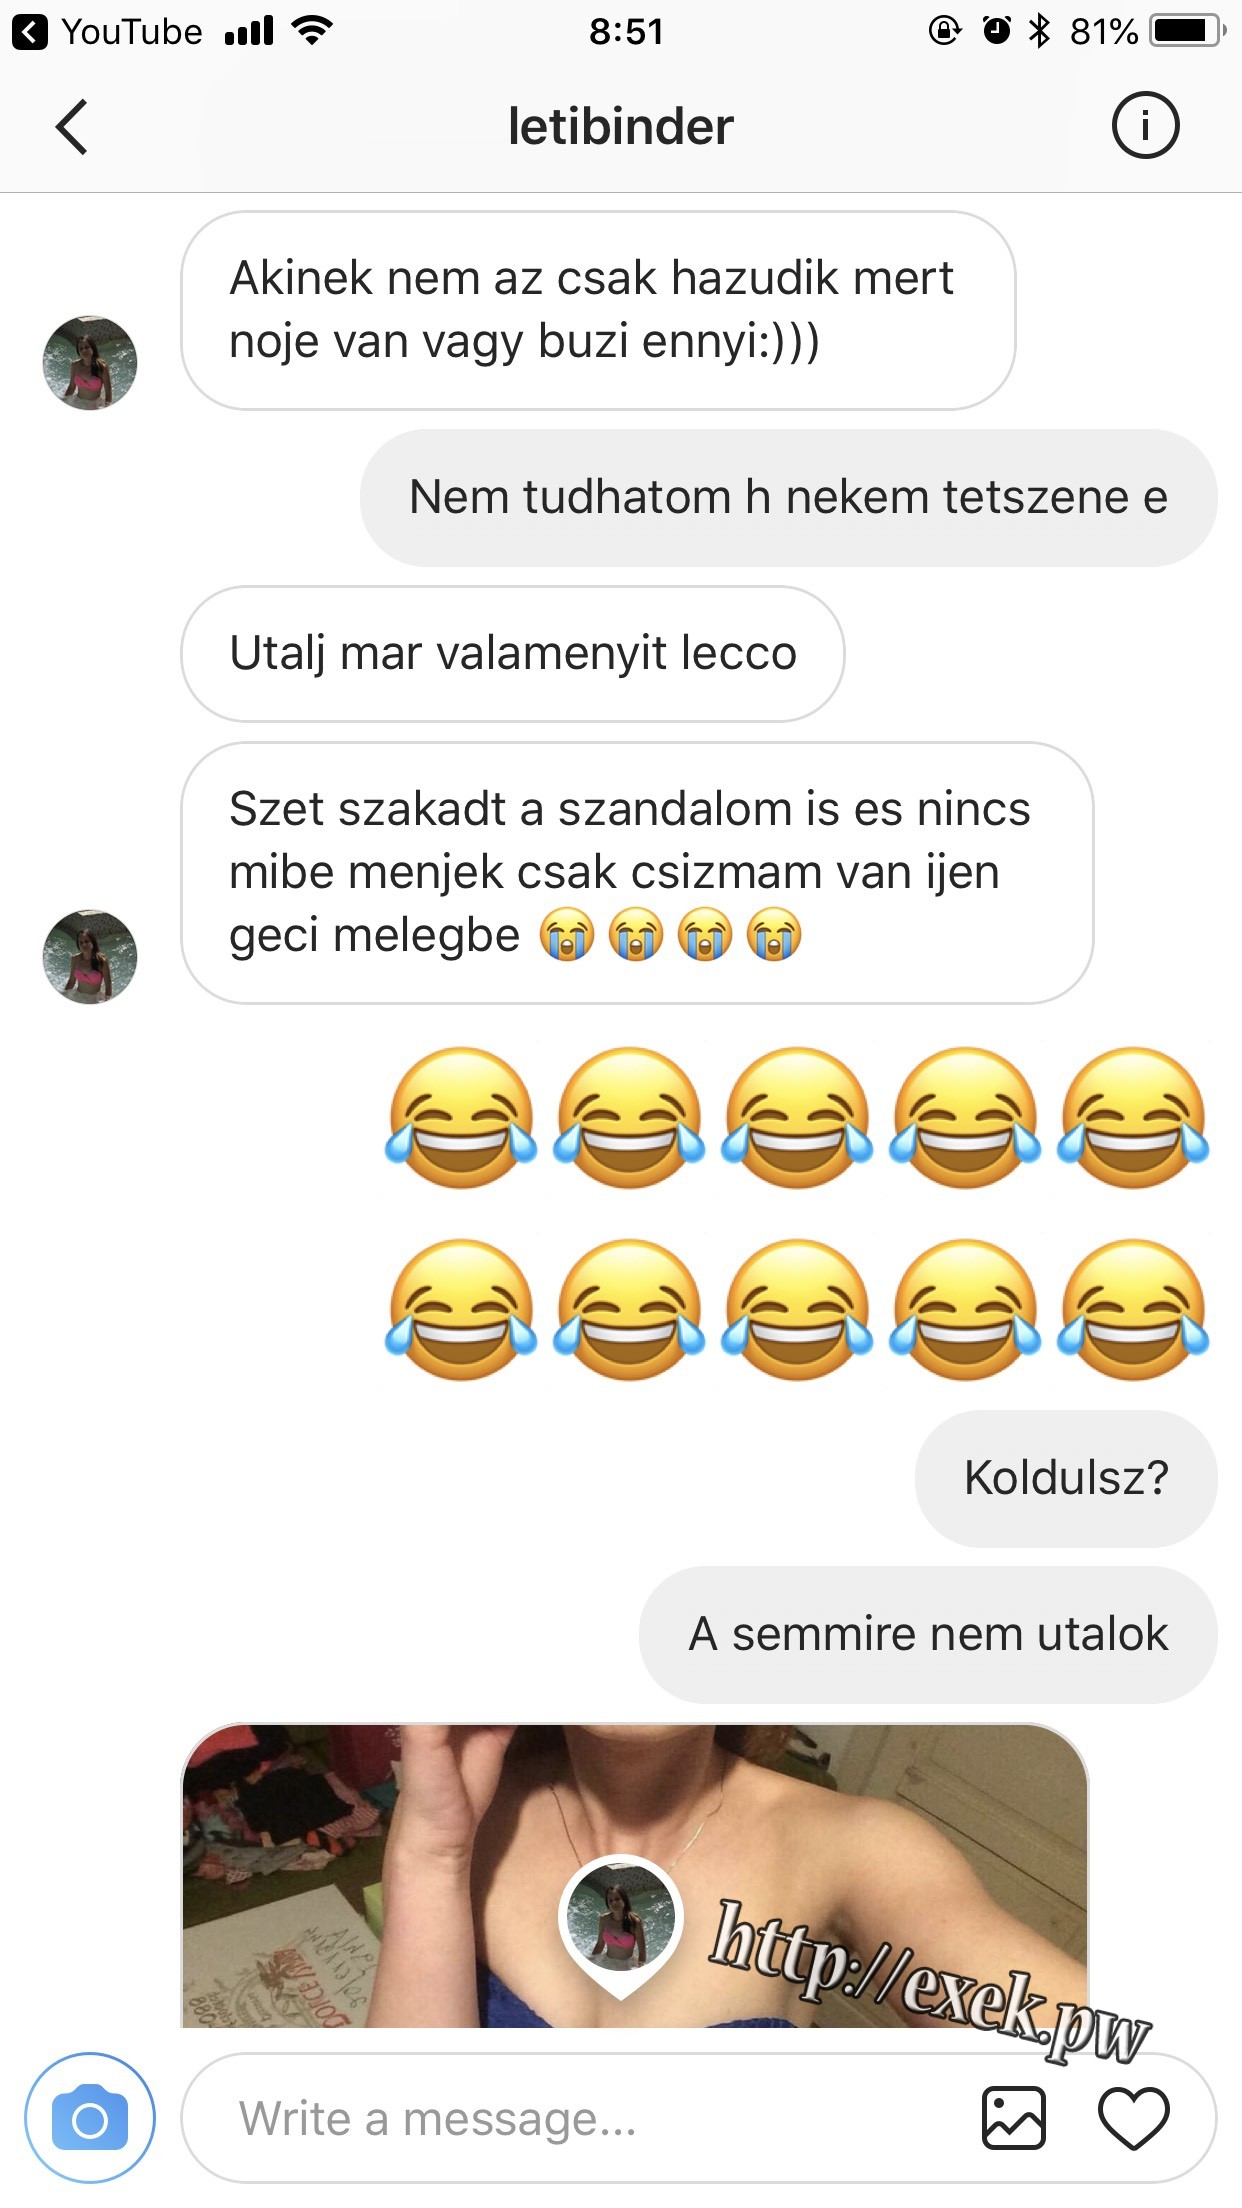Tap the profile avatar beside the 'Szet szakadt' message

90,957
